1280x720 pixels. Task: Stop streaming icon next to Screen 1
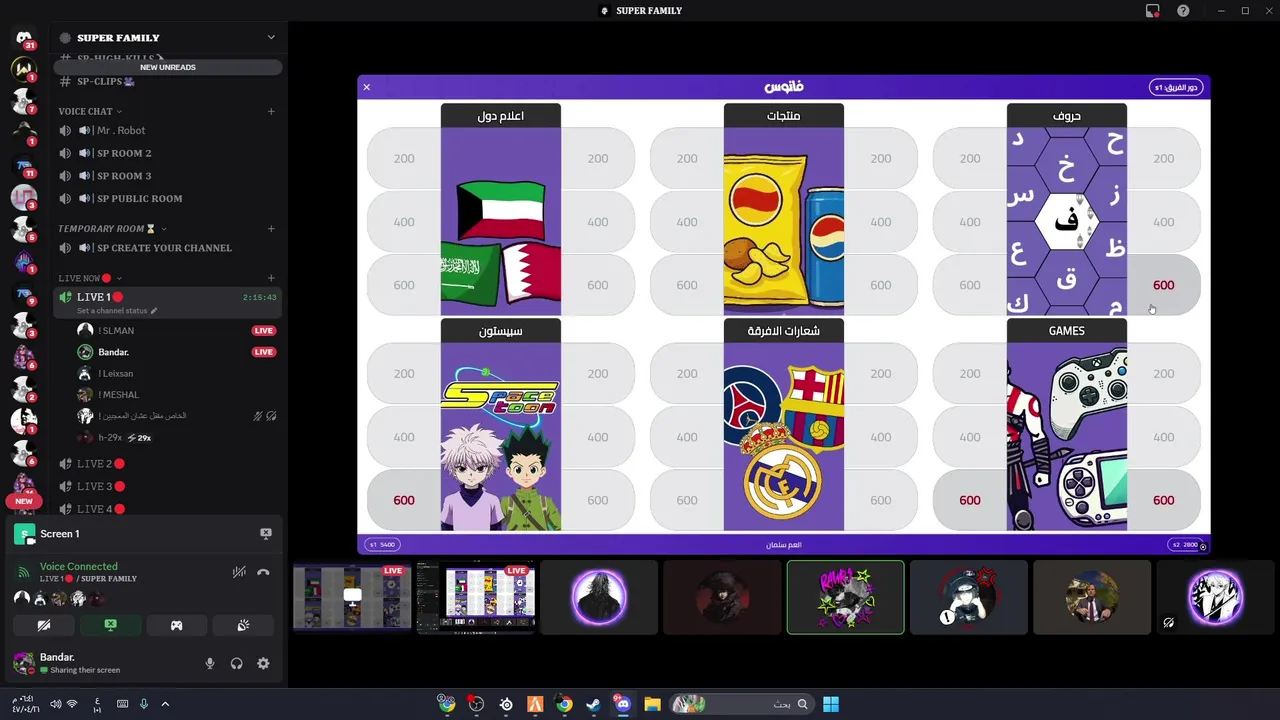[x=265, y=534]
